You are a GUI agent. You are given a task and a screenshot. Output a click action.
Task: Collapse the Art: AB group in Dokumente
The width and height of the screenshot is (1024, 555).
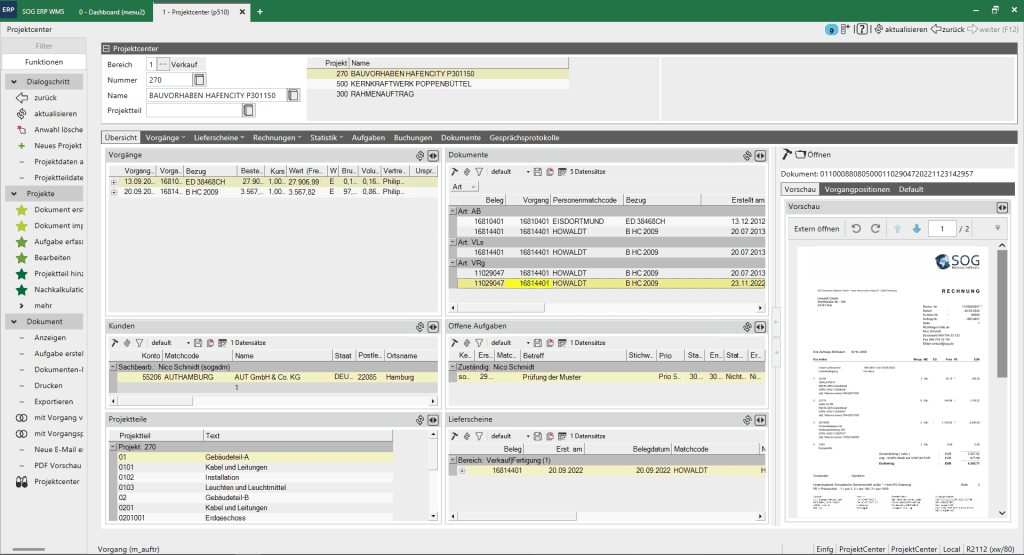(x=453, y=211)
